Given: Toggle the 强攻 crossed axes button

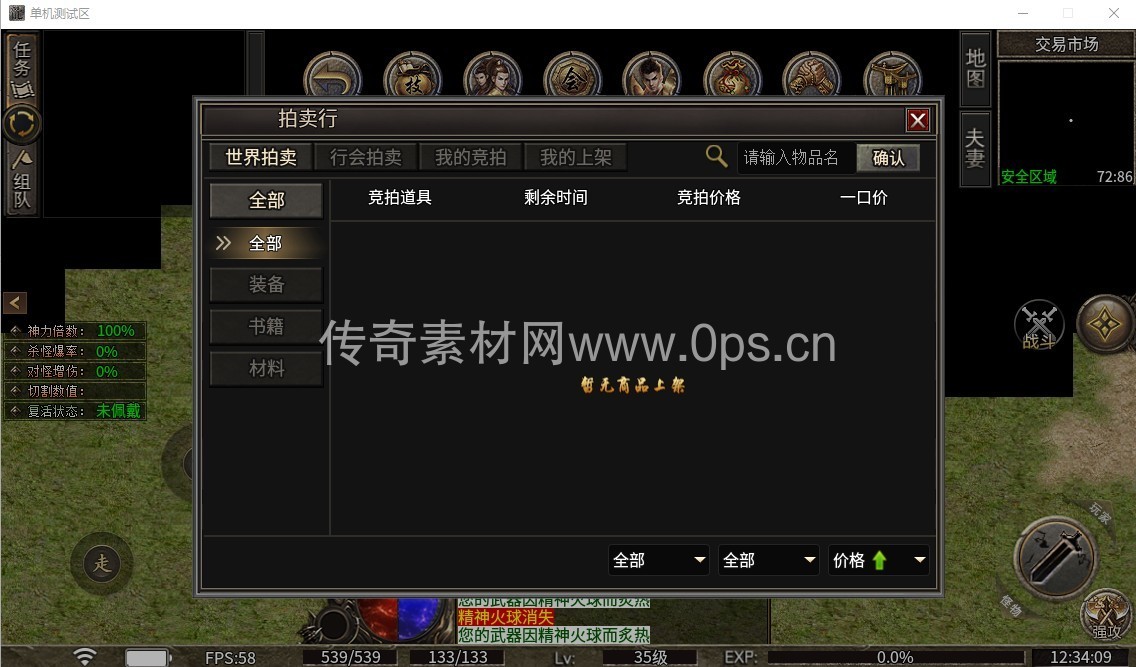Looking at the screenshot, I should [x=1106, y=615].
